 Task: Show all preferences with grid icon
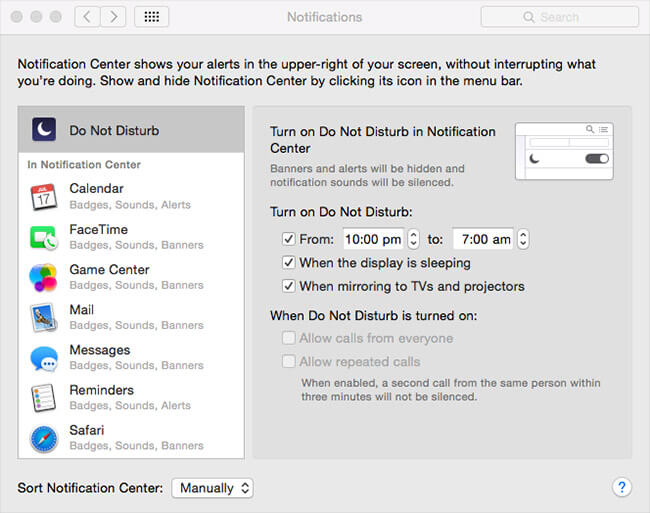coord(151,17)
